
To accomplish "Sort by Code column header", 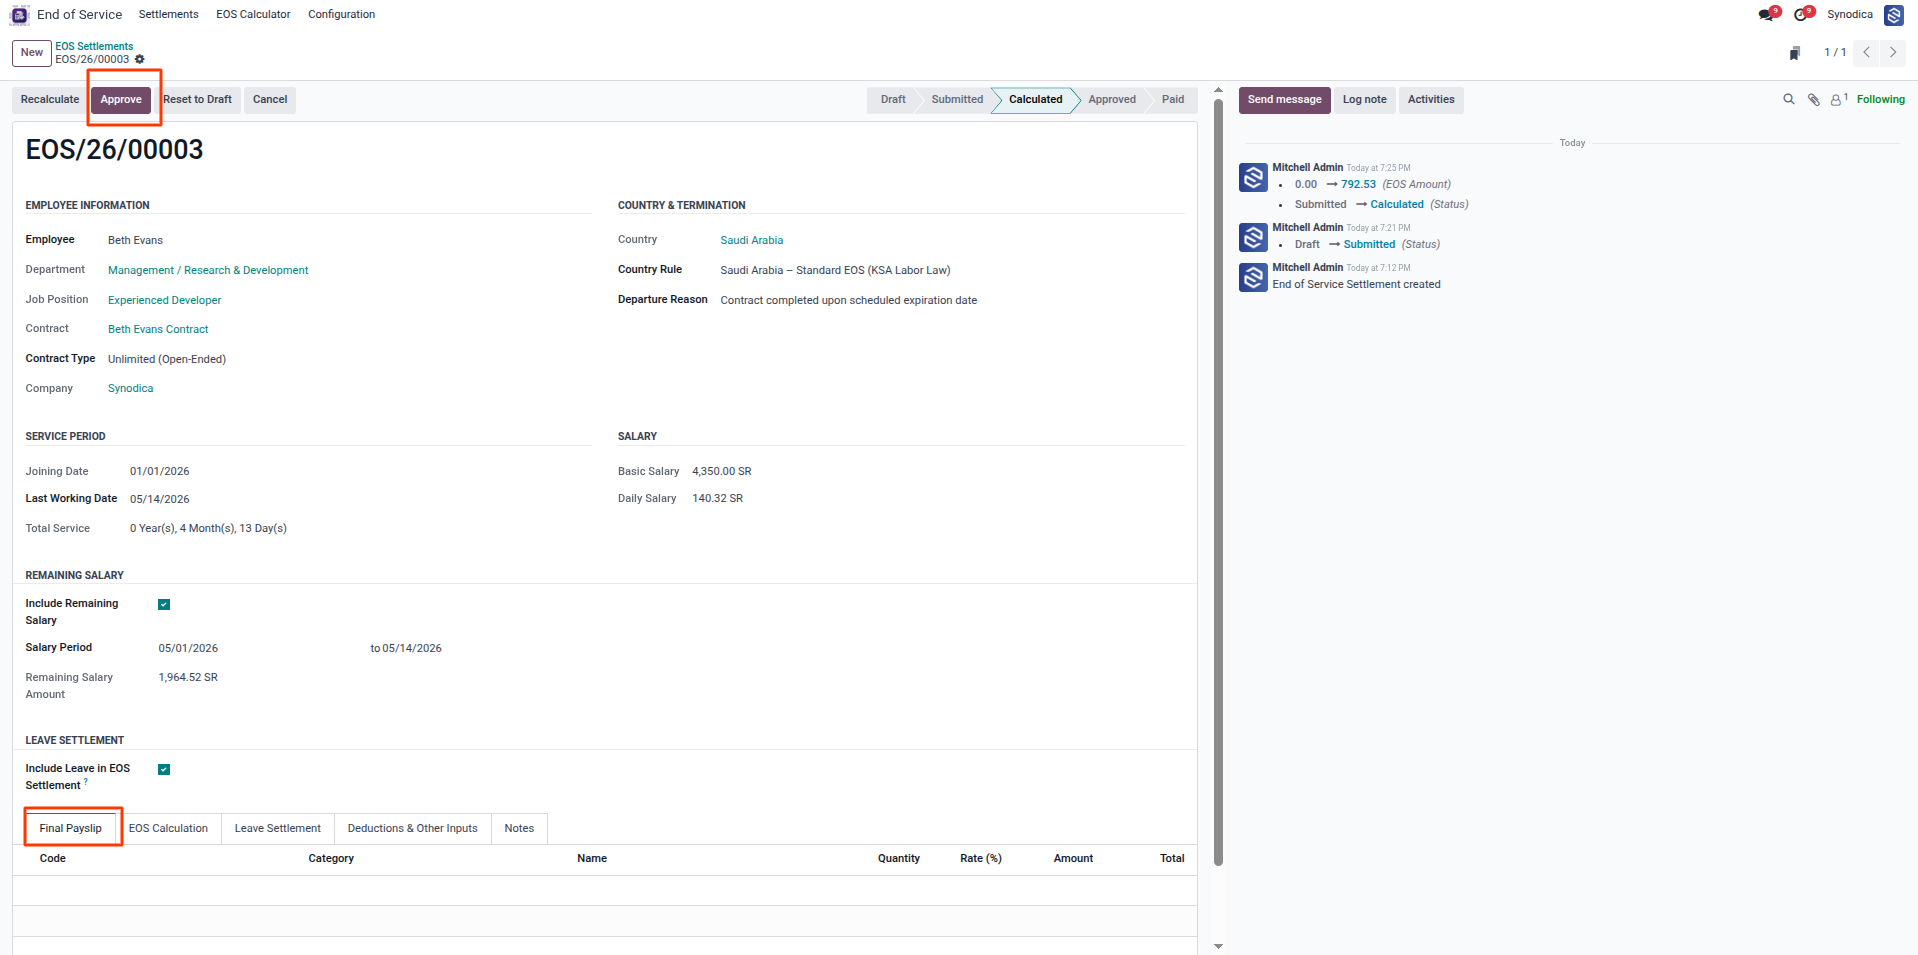I will tap(53, 858).
